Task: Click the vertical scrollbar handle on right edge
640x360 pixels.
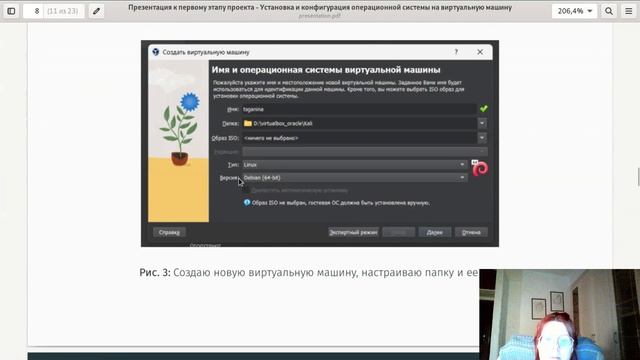Action: 638,177
